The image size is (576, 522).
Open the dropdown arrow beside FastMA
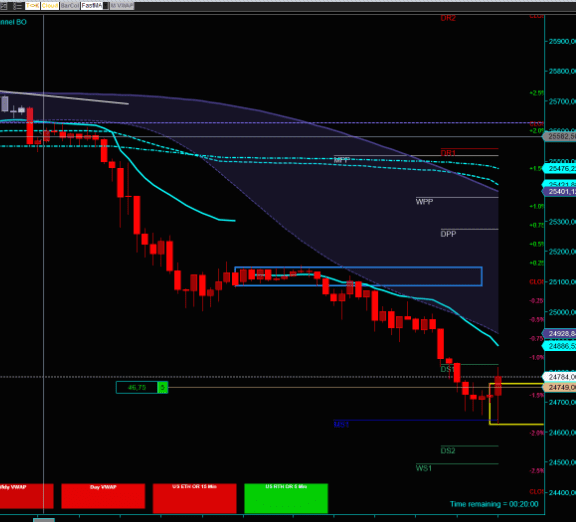(x=106, y=6)
